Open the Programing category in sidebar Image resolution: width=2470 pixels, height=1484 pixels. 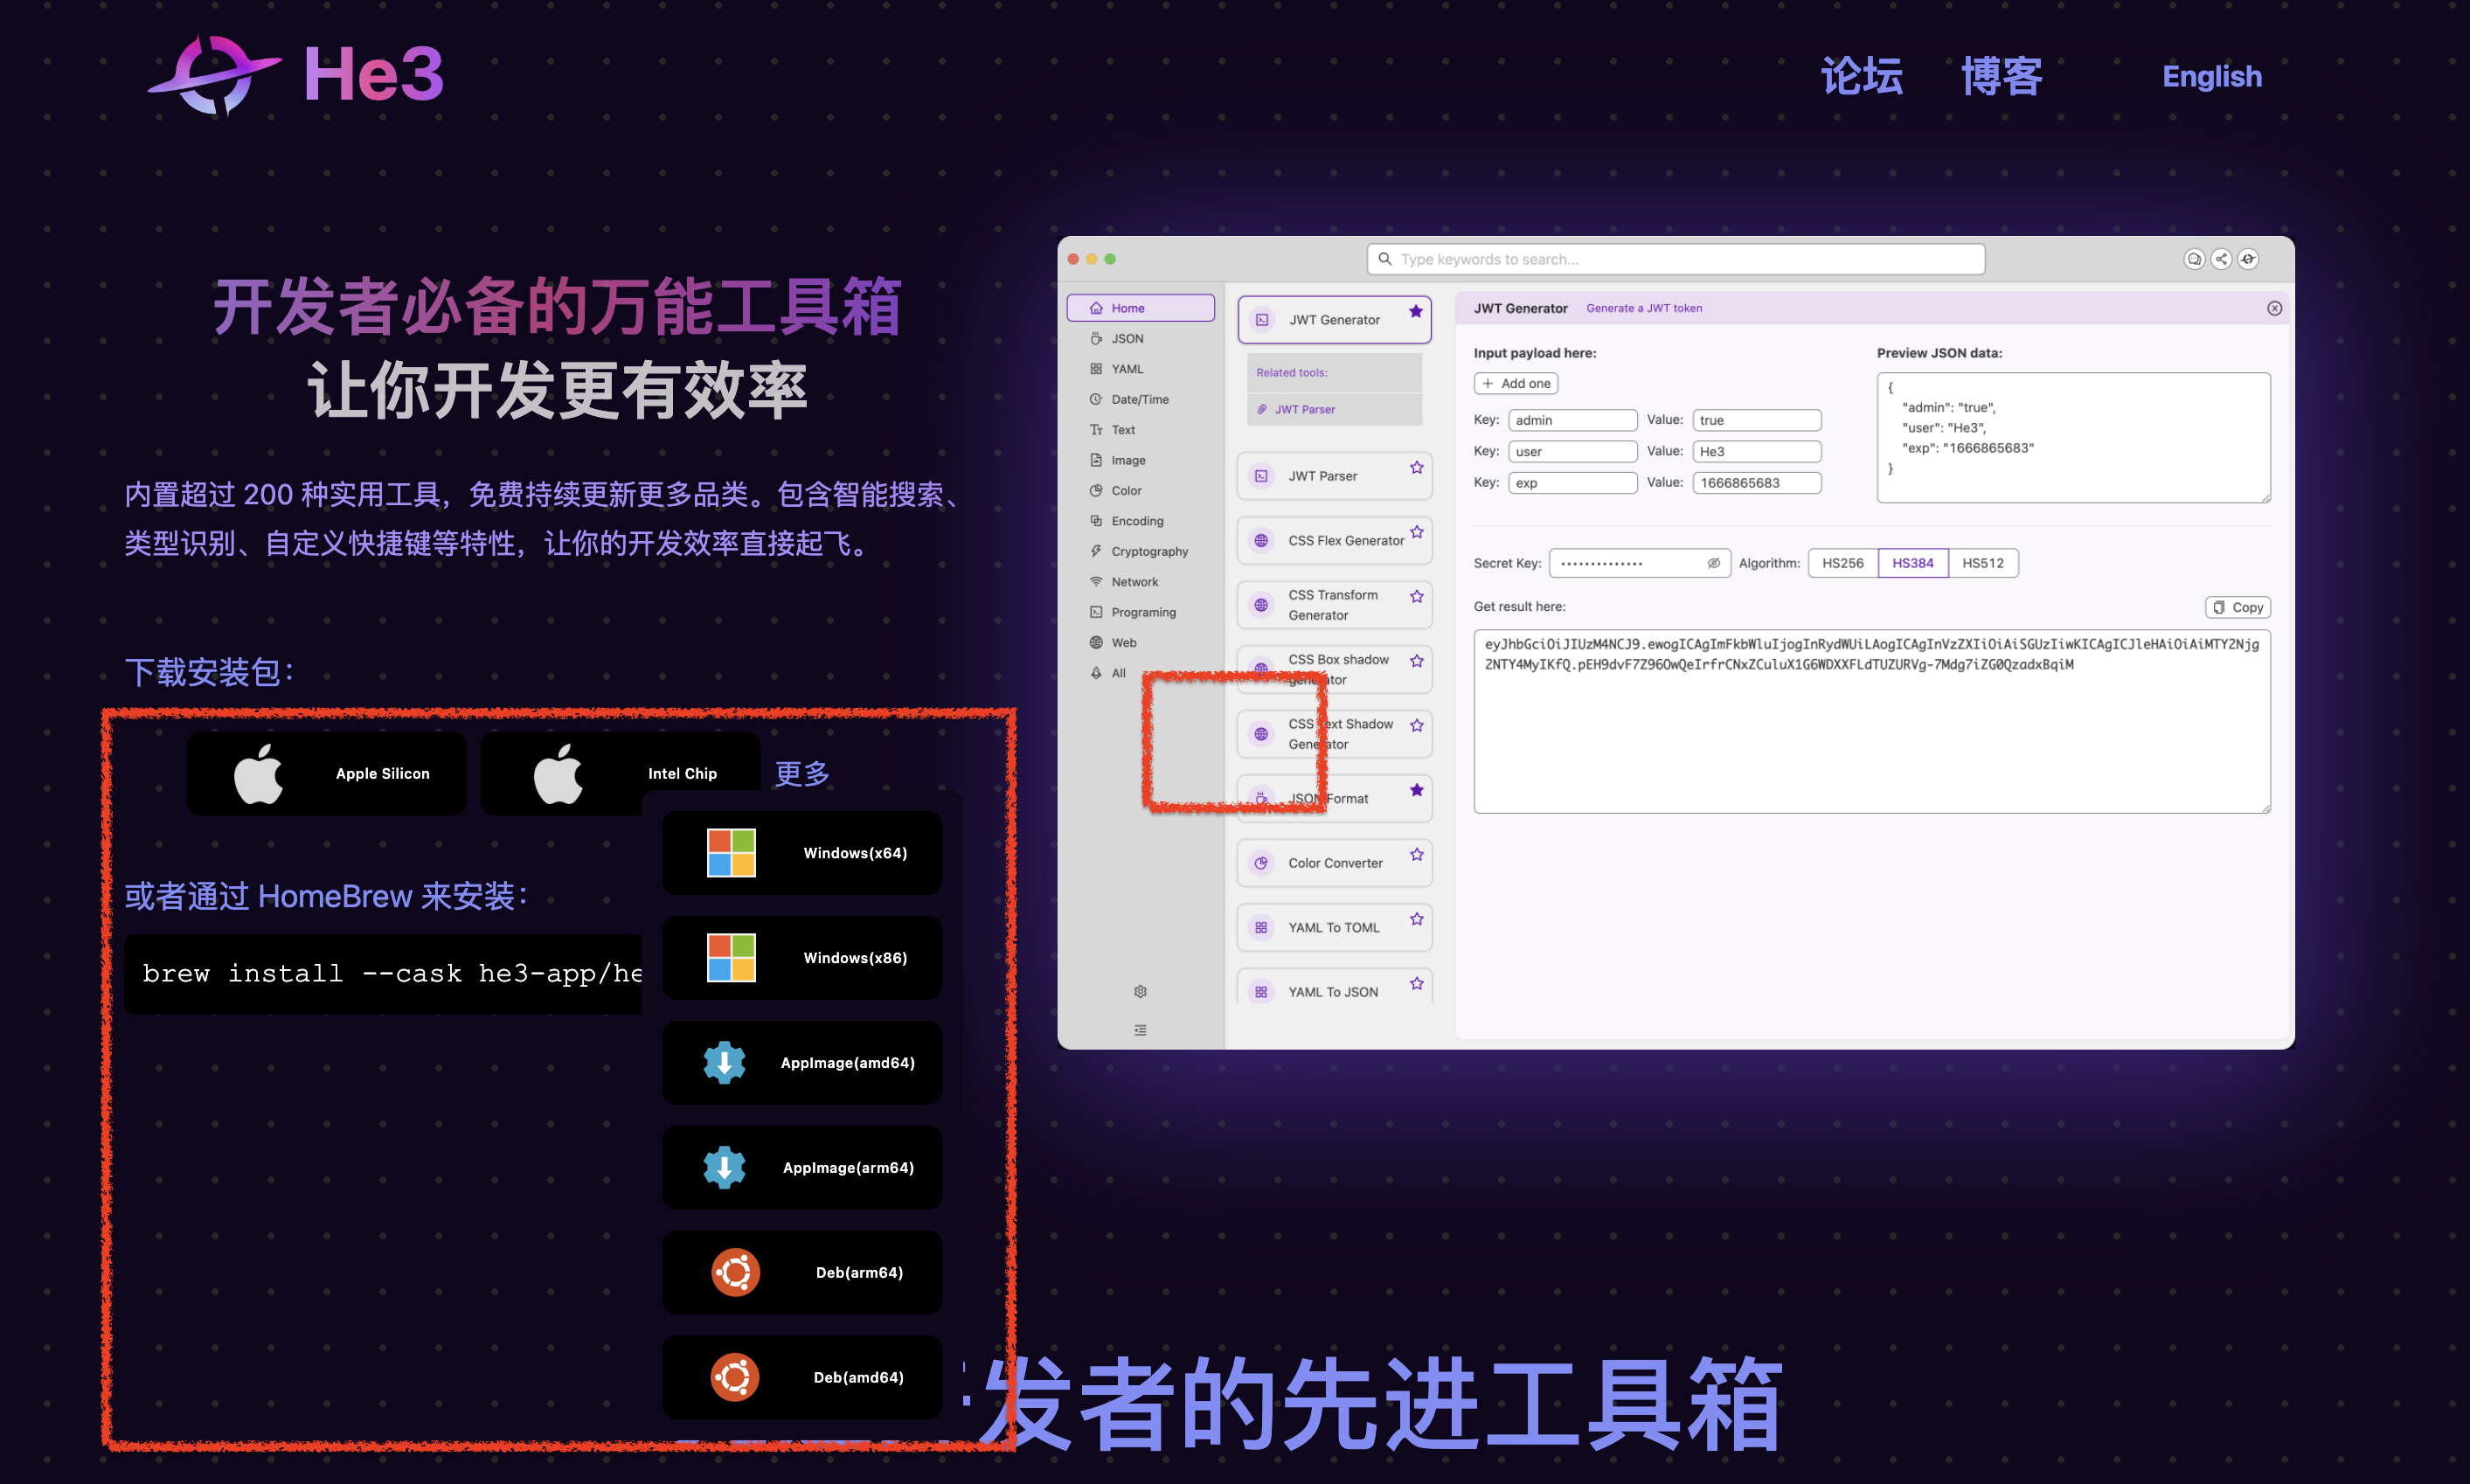point(1143,612)
